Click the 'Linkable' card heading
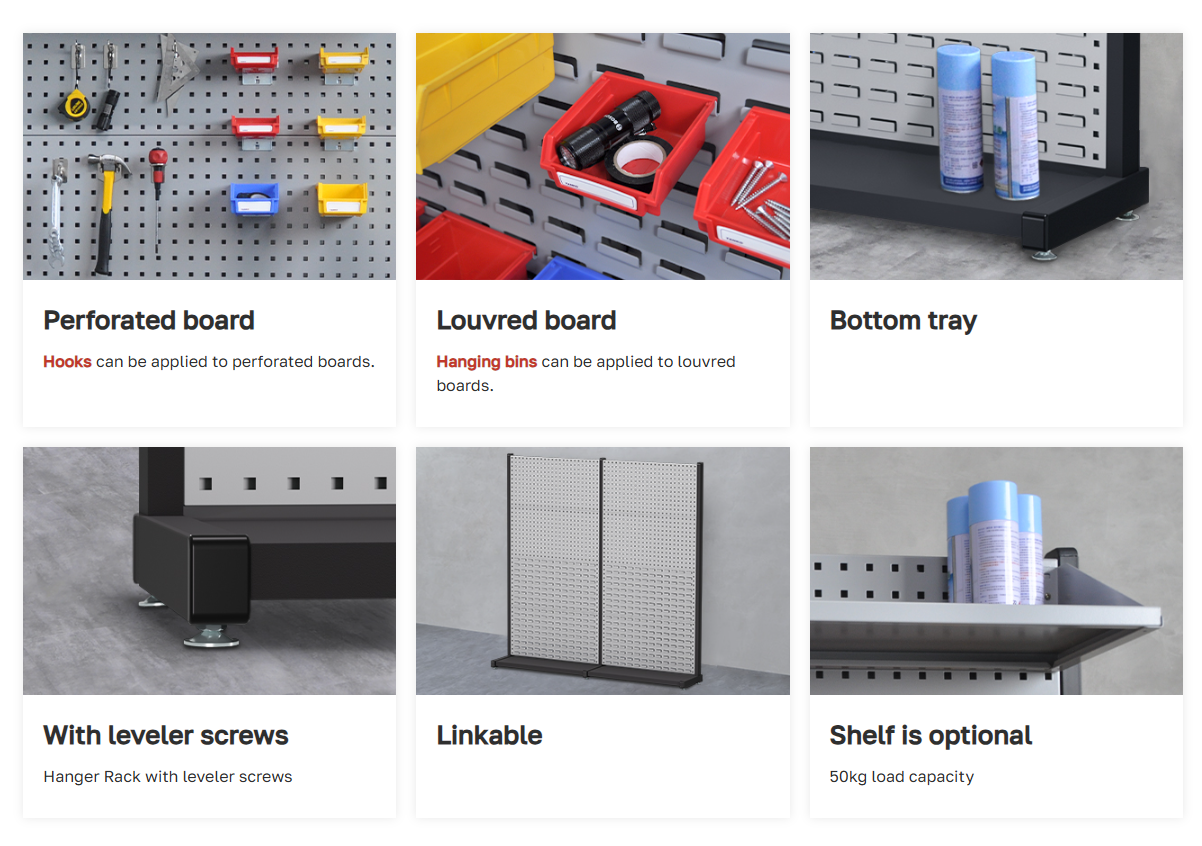Screen dimensions: 1202x846 coord(489,736)
